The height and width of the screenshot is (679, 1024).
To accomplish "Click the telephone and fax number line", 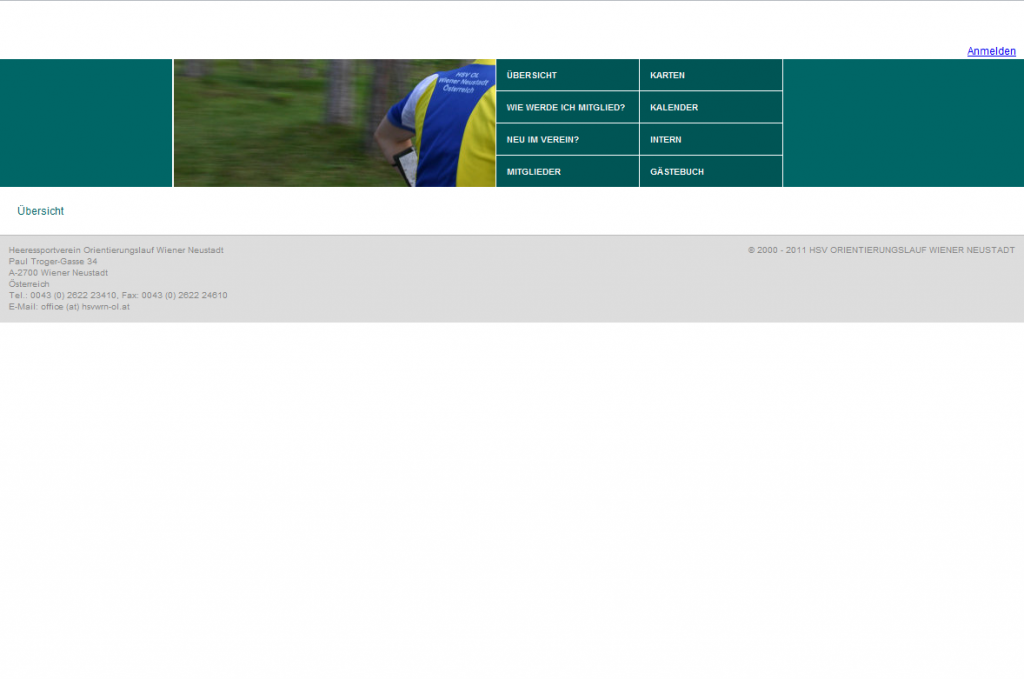I will 118,295.
